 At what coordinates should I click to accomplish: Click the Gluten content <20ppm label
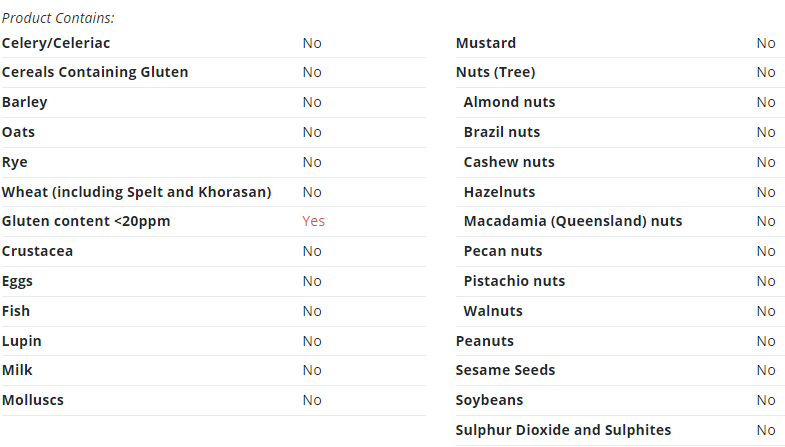86,221
